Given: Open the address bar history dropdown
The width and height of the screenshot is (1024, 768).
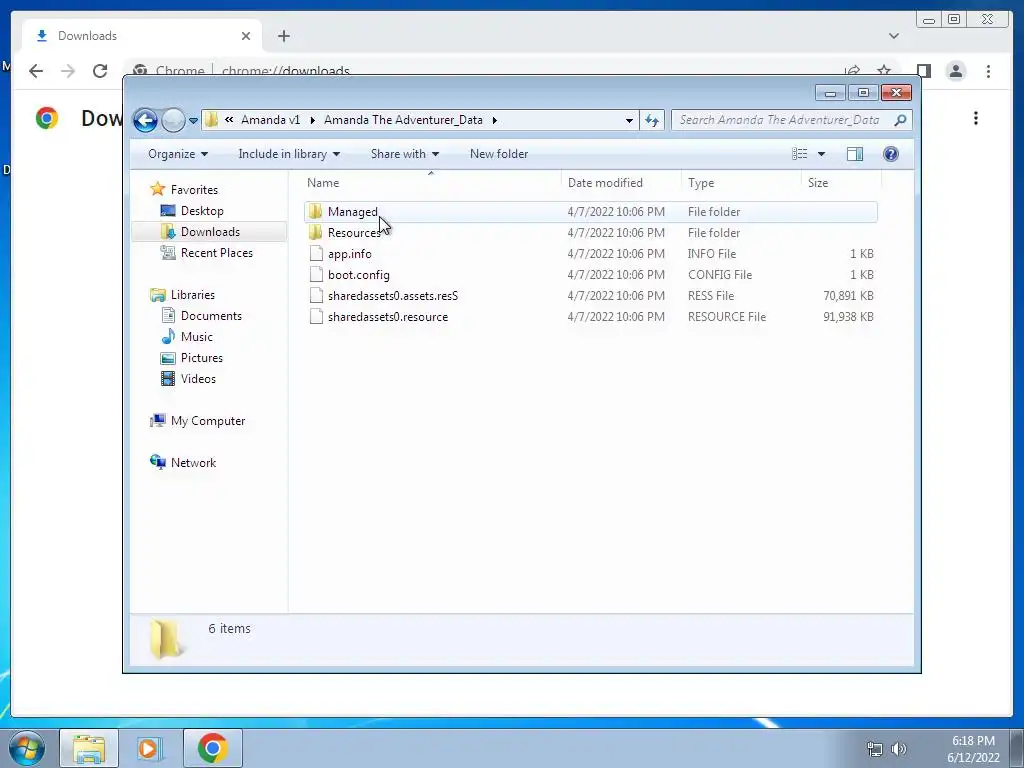Looking at the screenshot, I should pos(629,120).
